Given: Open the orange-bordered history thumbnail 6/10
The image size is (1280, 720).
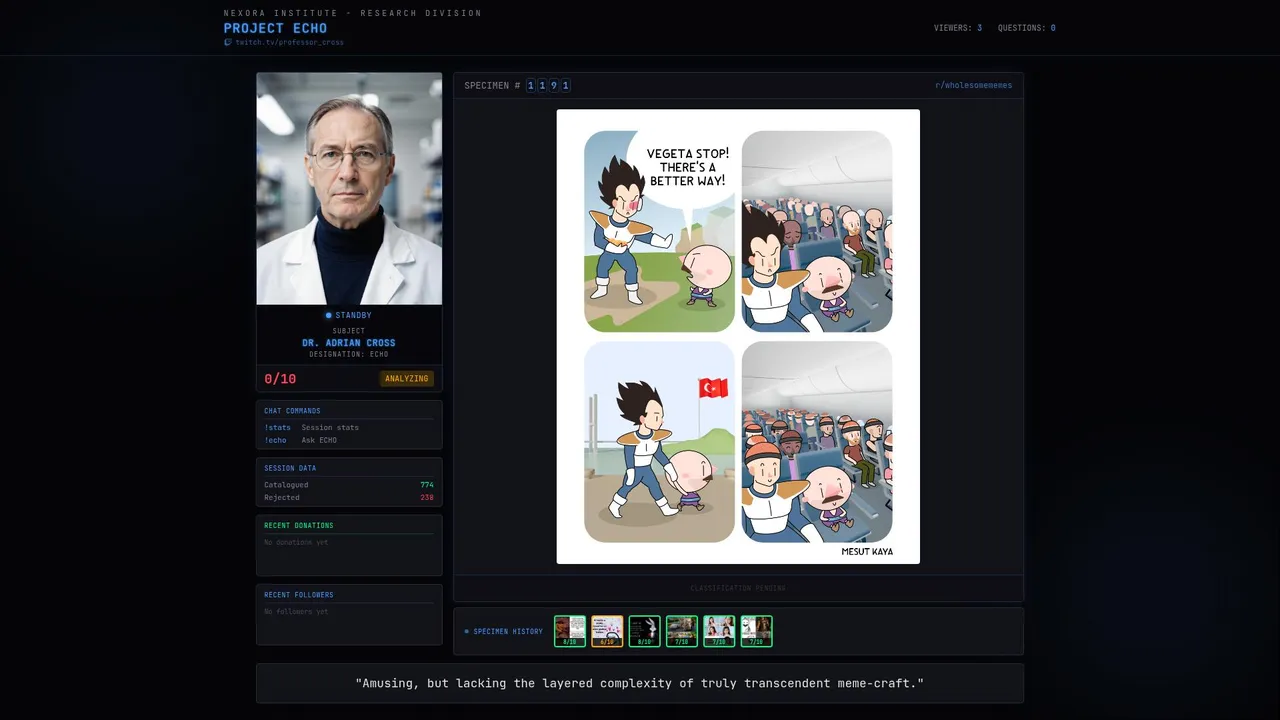Looking at the screenshot, I should point(607,631).
